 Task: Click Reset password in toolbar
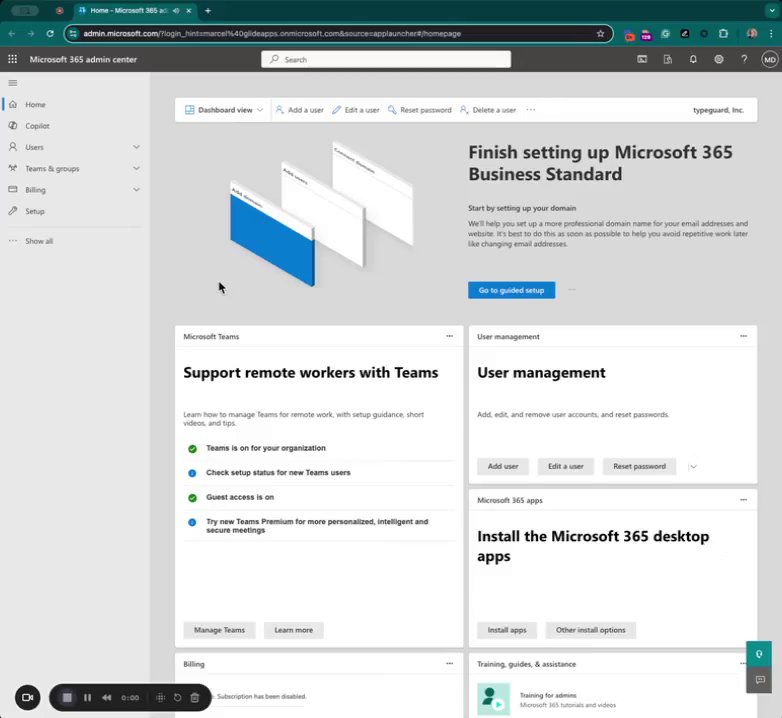coord(420,110)
